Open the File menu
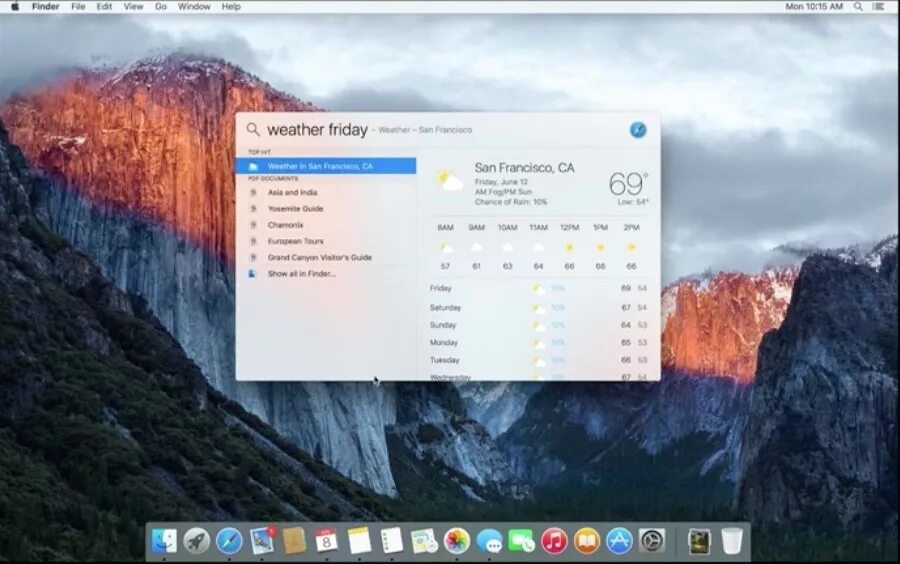 (x=78, y=6)
